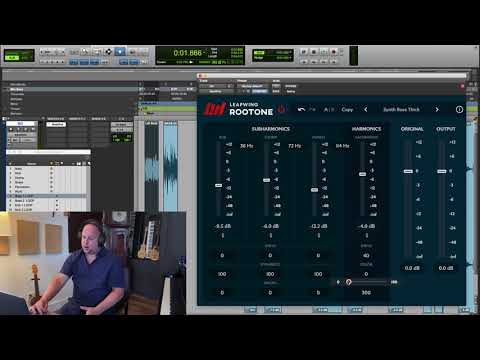This screenshot has width=480, height=360.
Task: Click the 72 Hz frequency label
Action: pos(294,146)
